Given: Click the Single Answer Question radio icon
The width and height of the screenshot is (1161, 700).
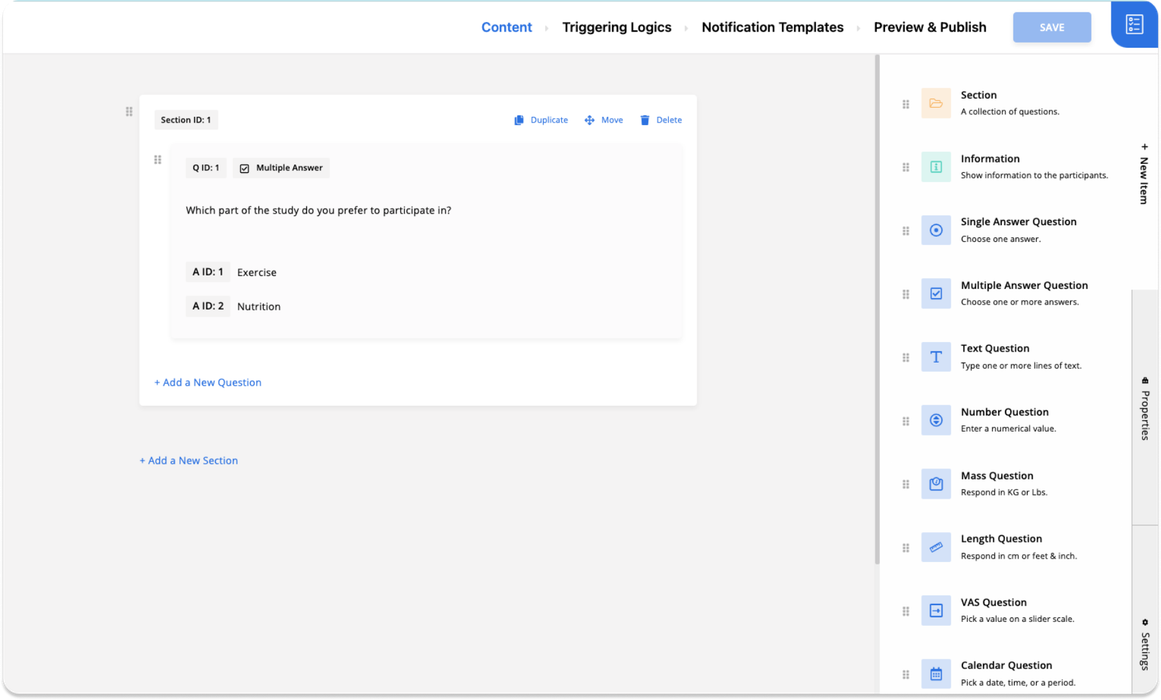Looking at the screenshot, I should pyautogui.click(x=936, y=230).
